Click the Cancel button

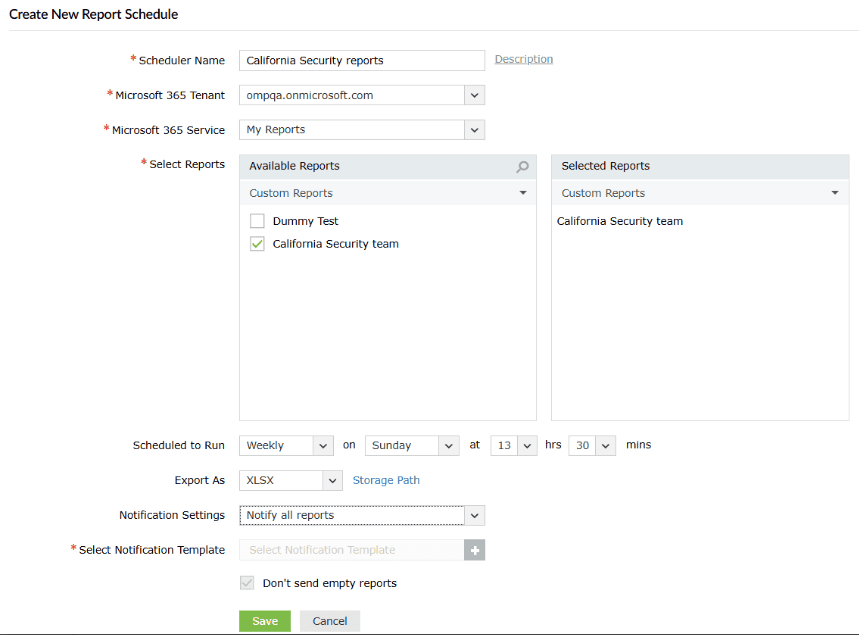coord(329,620)
